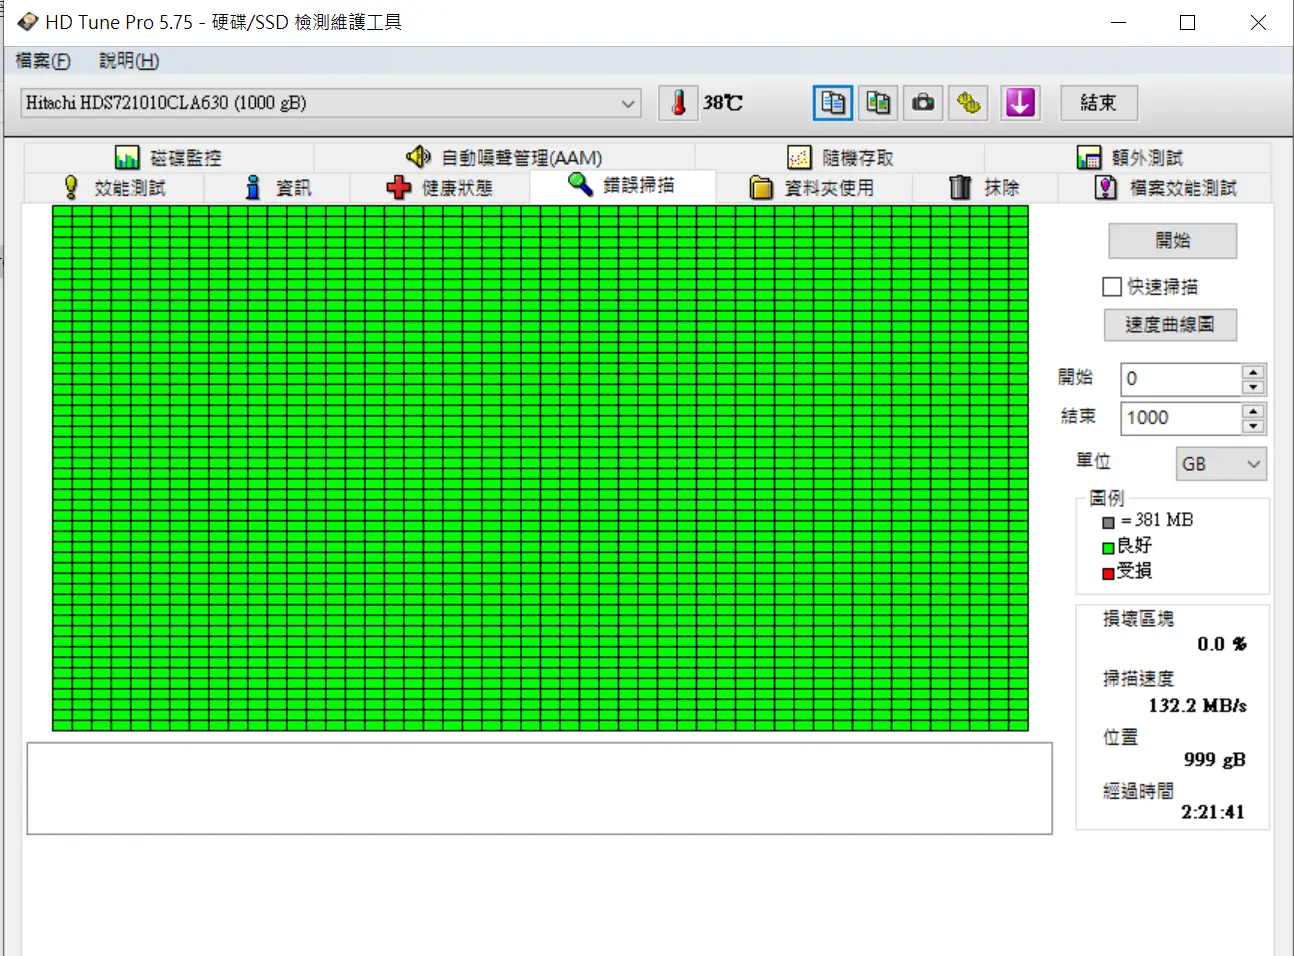This screenshot has width=1294, height=956.
Task: Open the 資料夾使用 folder usage tab
Action: (813, 188)
